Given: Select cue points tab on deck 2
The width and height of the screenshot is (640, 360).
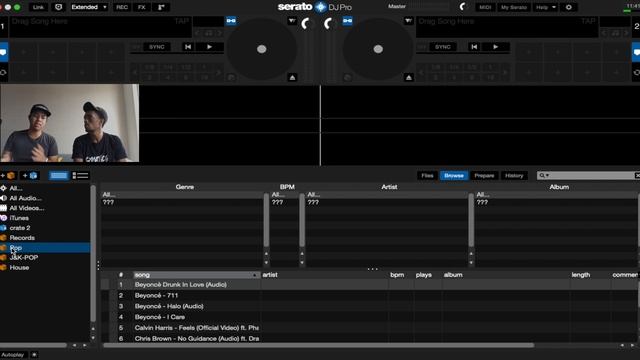Looking at the screenshot, I should tap(636, 53).
